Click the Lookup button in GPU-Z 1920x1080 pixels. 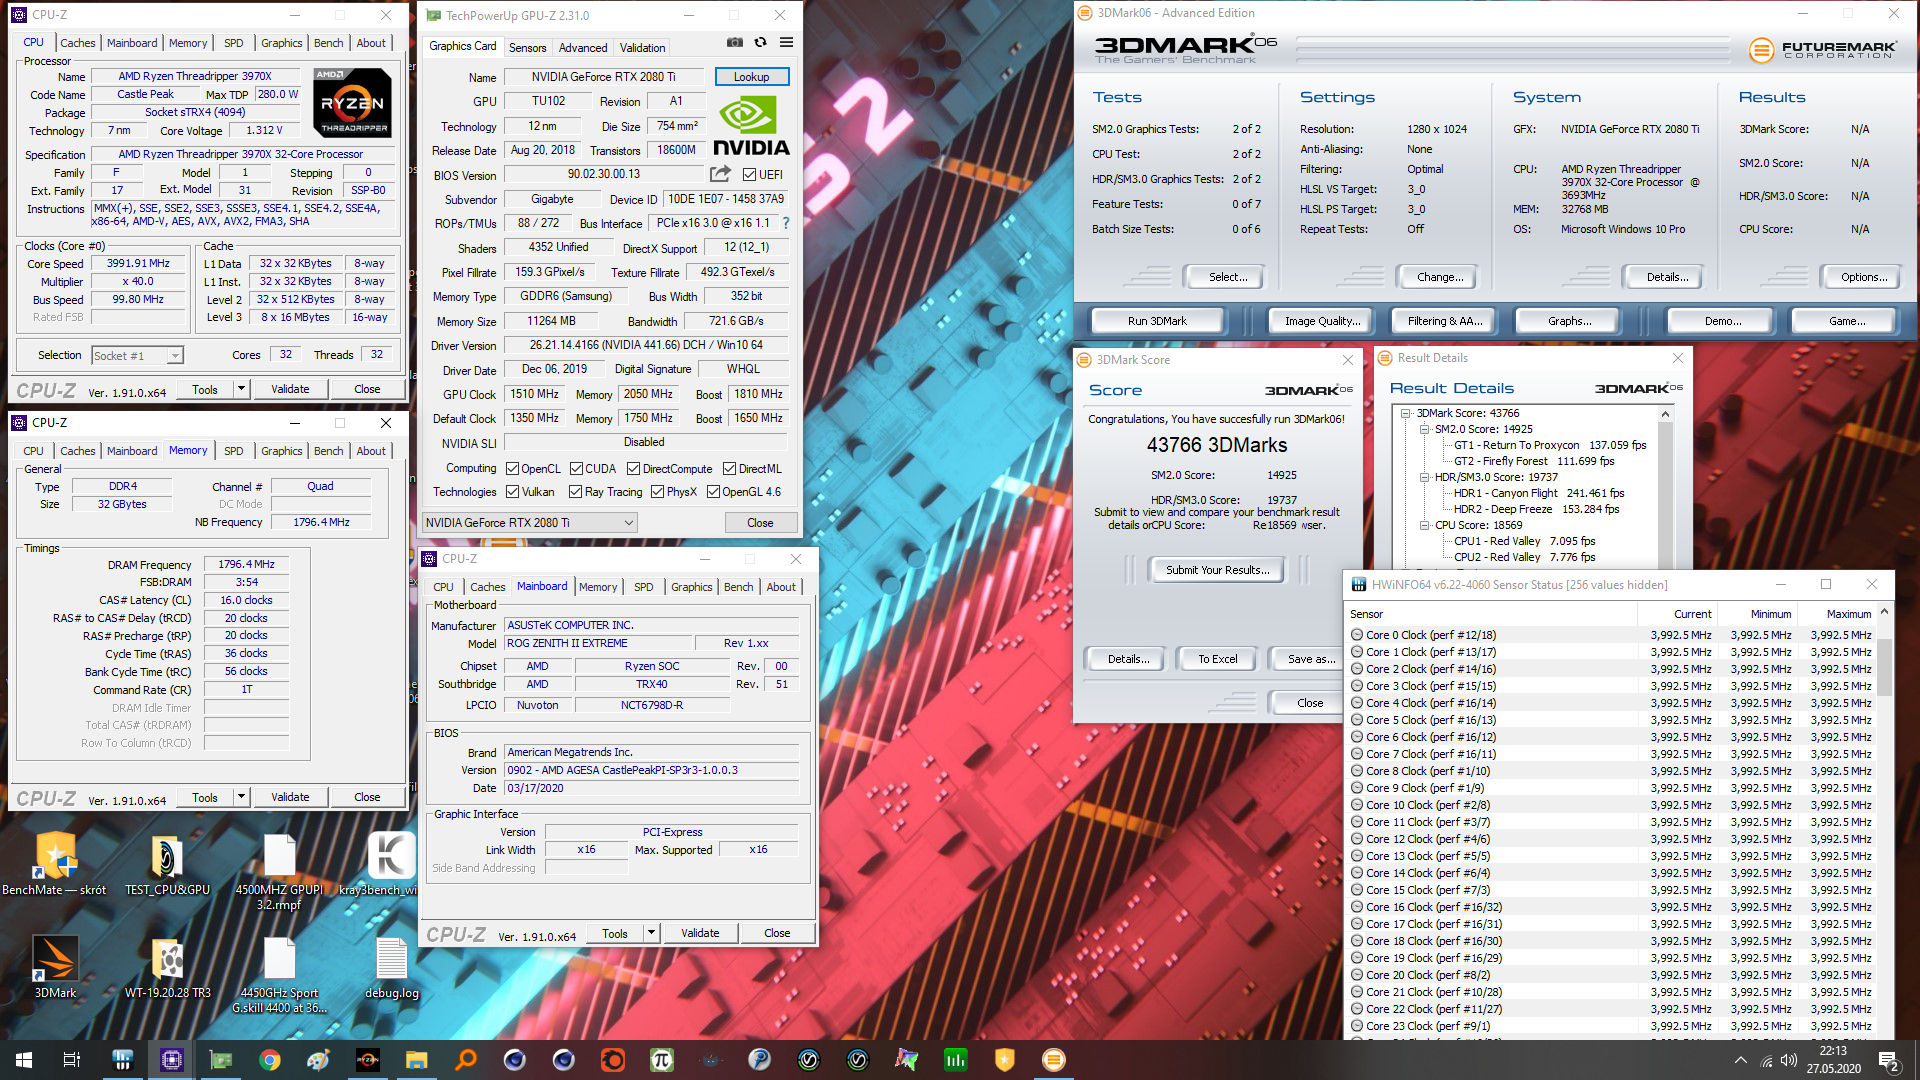coord(752,77)
